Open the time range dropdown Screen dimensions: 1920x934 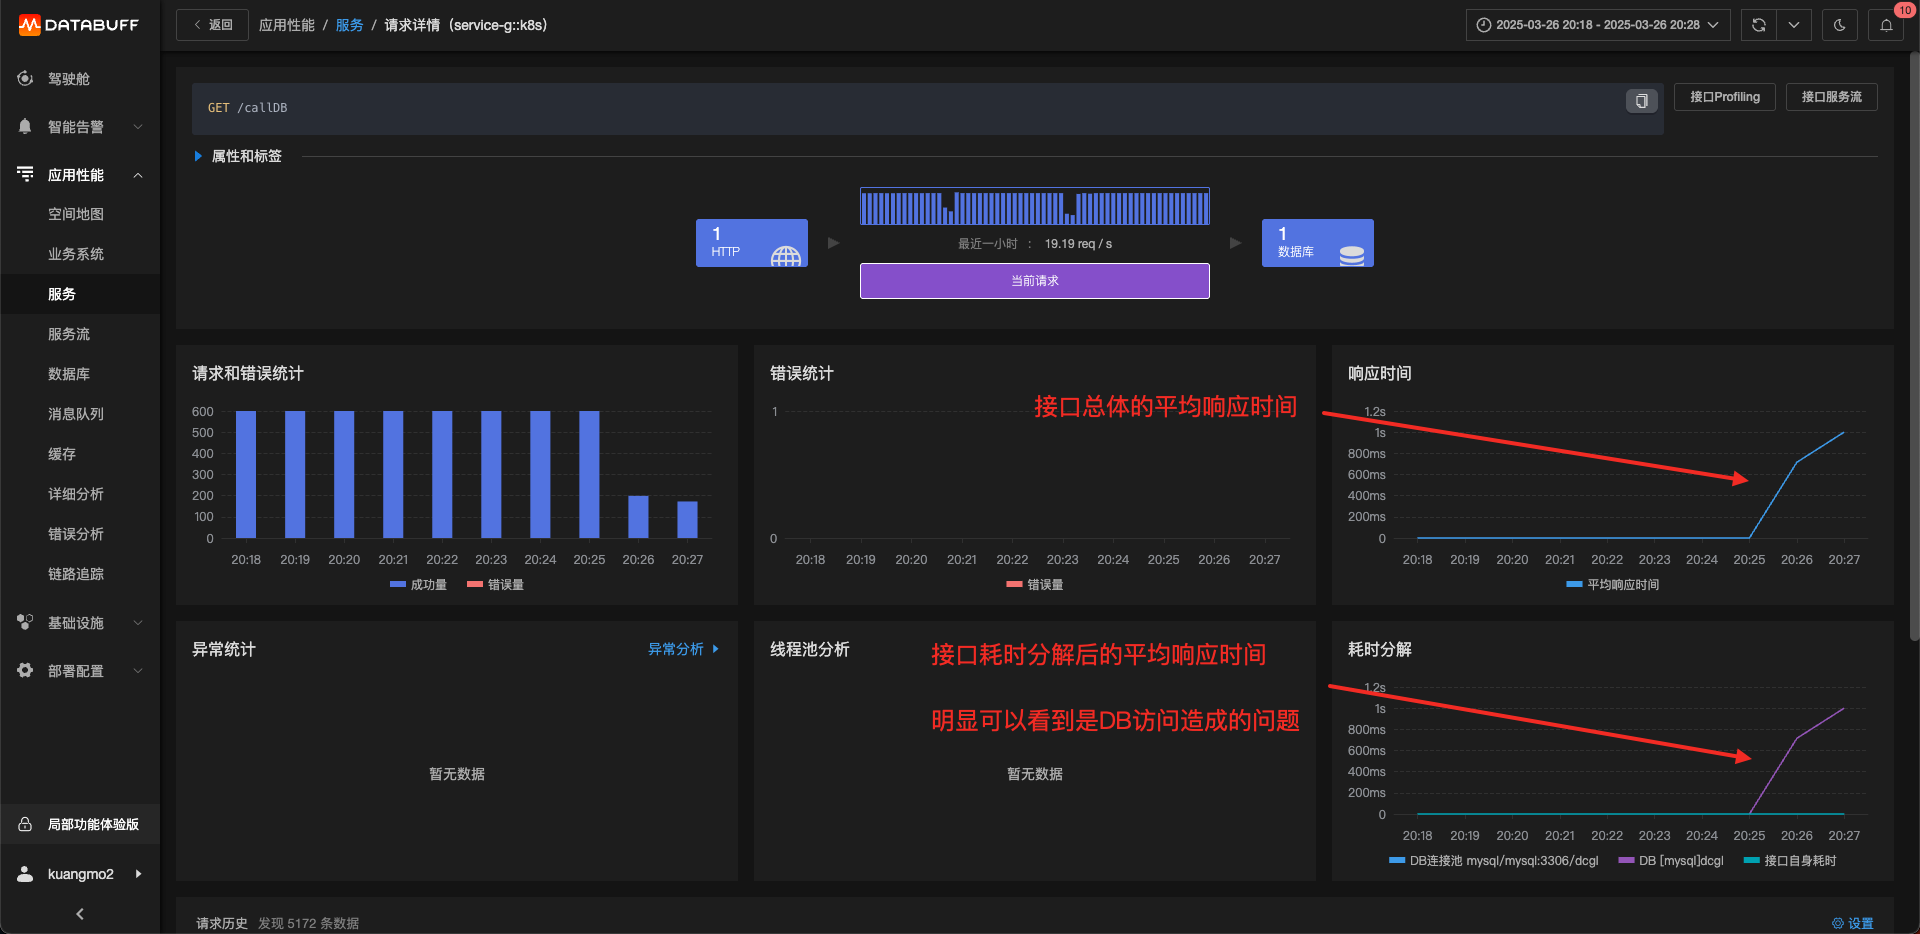[x=1598, y=25]
